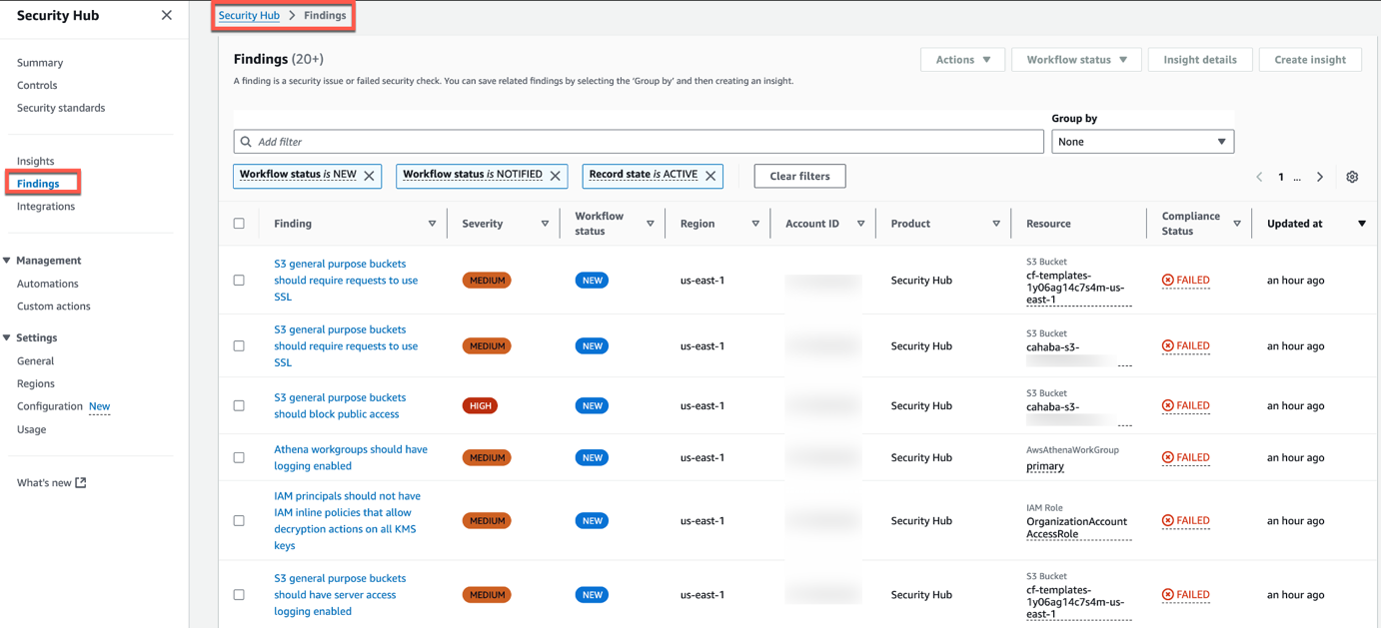Click the Clear filters button
The height and width of the screenshot is (632, 1384).
799,175
